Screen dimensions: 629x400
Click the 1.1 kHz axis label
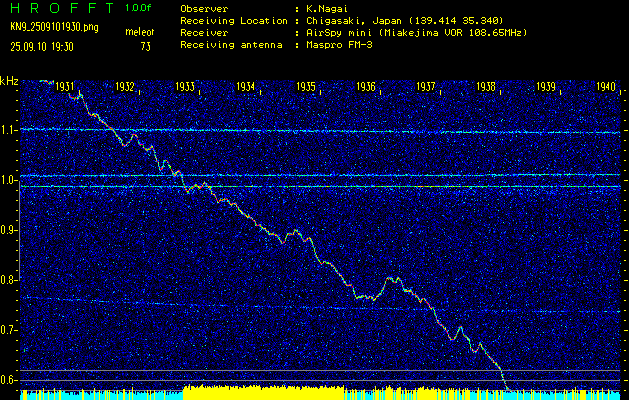pyautogui.click(x=8, y=130)
